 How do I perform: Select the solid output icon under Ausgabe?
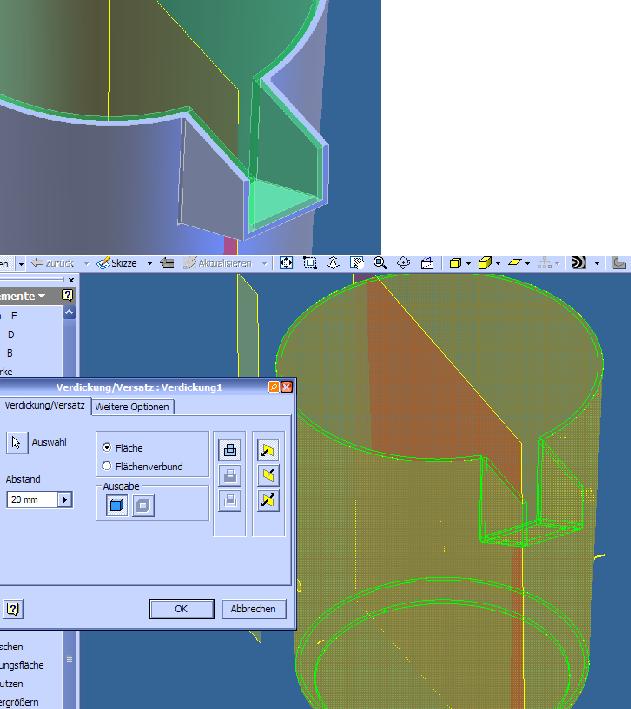pyautogui.click(x=117, y=505)
